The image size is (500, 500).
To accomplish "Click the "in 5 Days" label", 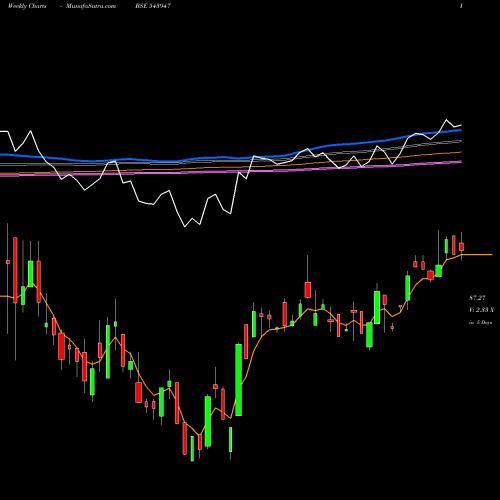I will point(481,322).
